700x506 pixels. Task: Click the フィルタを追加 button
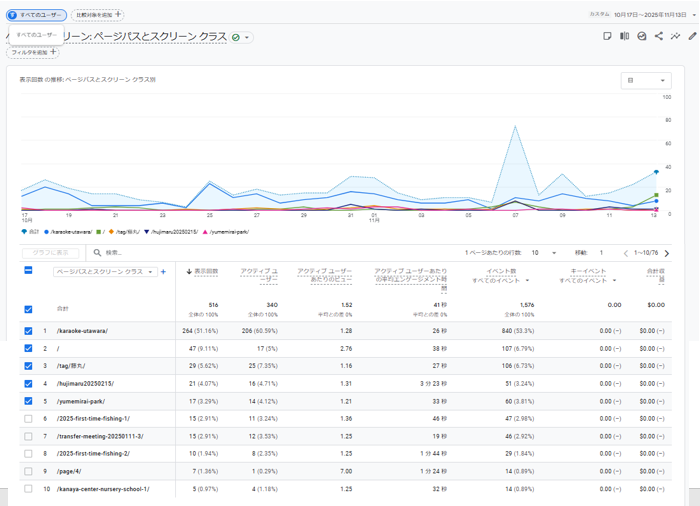tap(35, 52)
